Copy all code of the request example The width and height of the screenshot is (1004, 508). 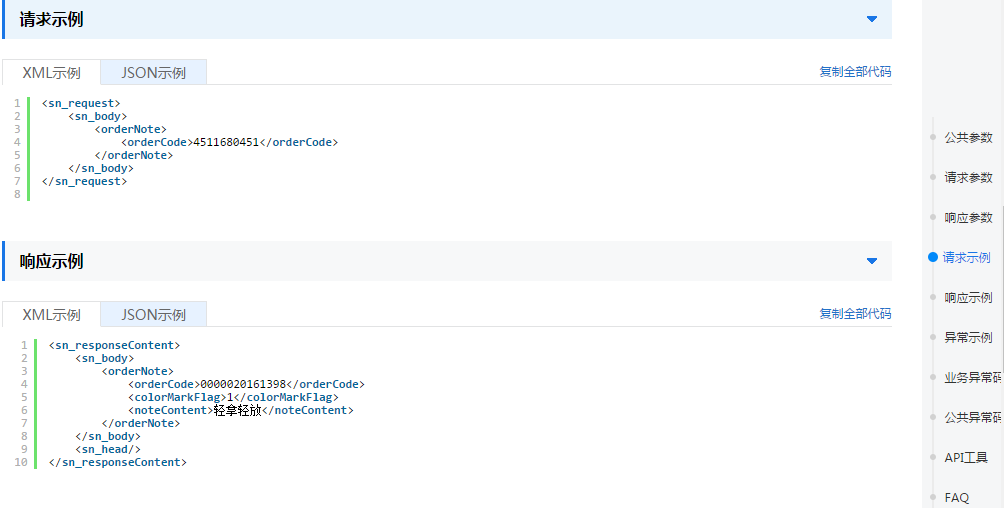[x=855, y=72]
